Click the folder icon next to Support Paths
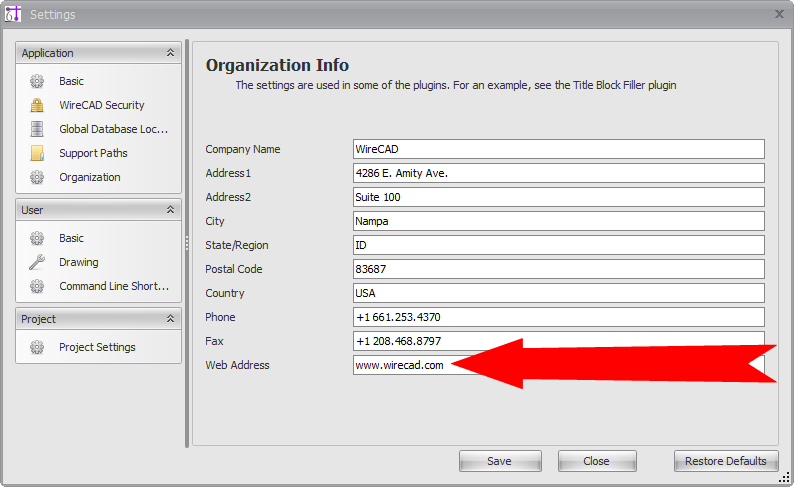Screen dimensions: 794x487 pos(37,153)
